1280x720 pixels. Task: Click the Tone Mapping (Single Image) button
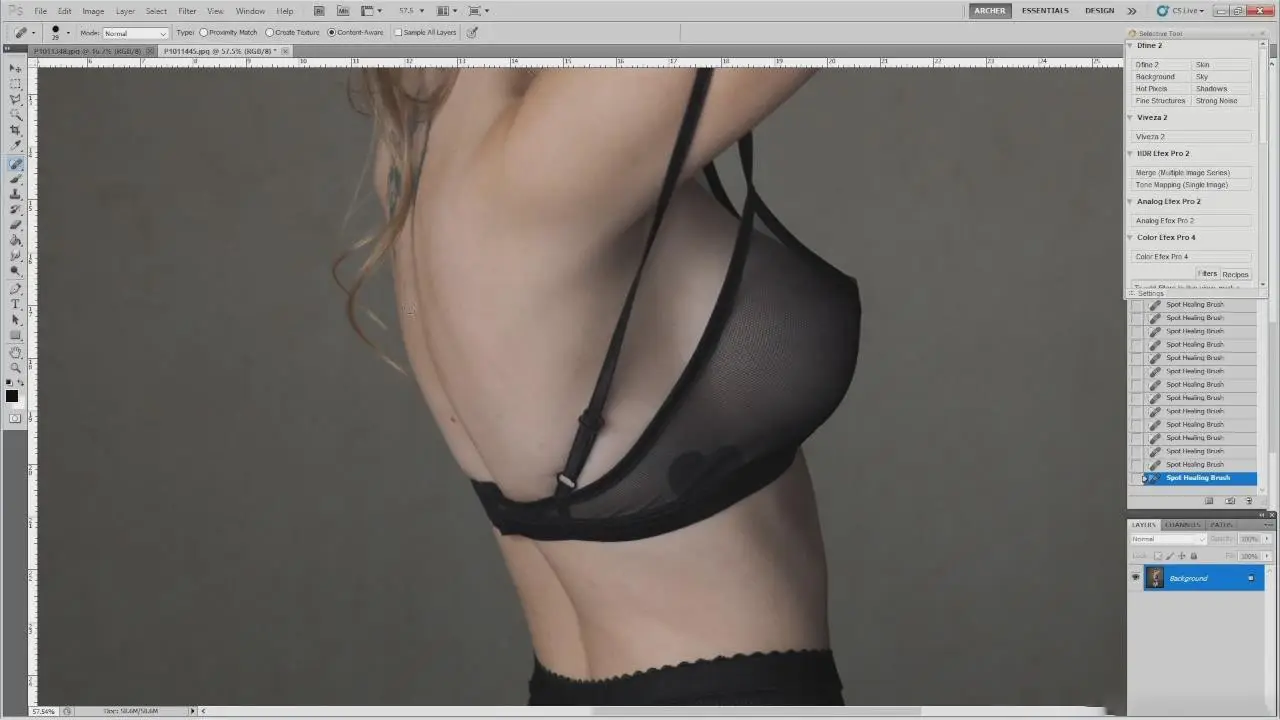pos(1191,185)
